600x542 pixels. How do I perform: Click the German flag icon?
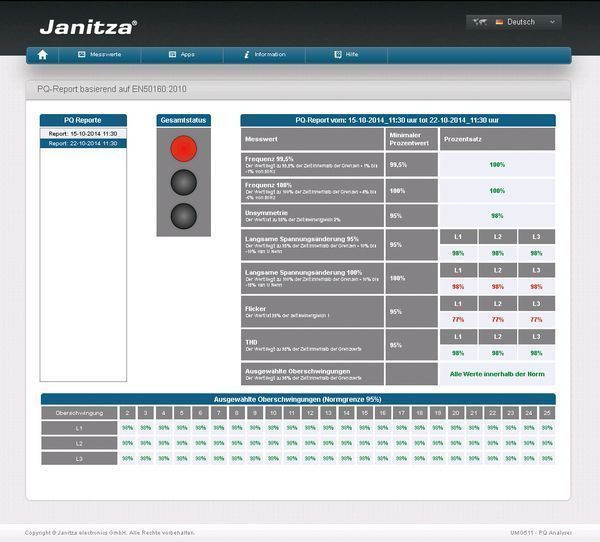point(498,22)
